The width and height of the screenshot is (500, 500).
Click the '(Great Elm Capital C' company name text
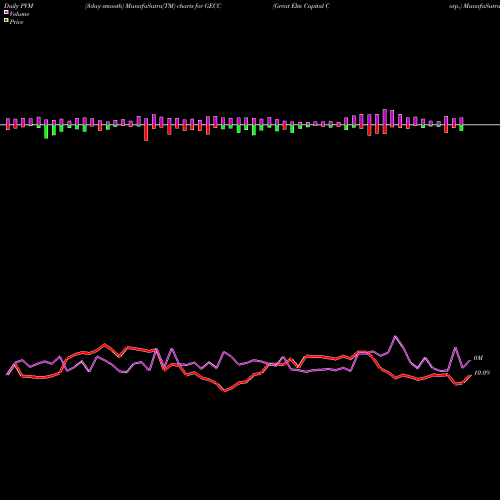click(x=301, y=6)
